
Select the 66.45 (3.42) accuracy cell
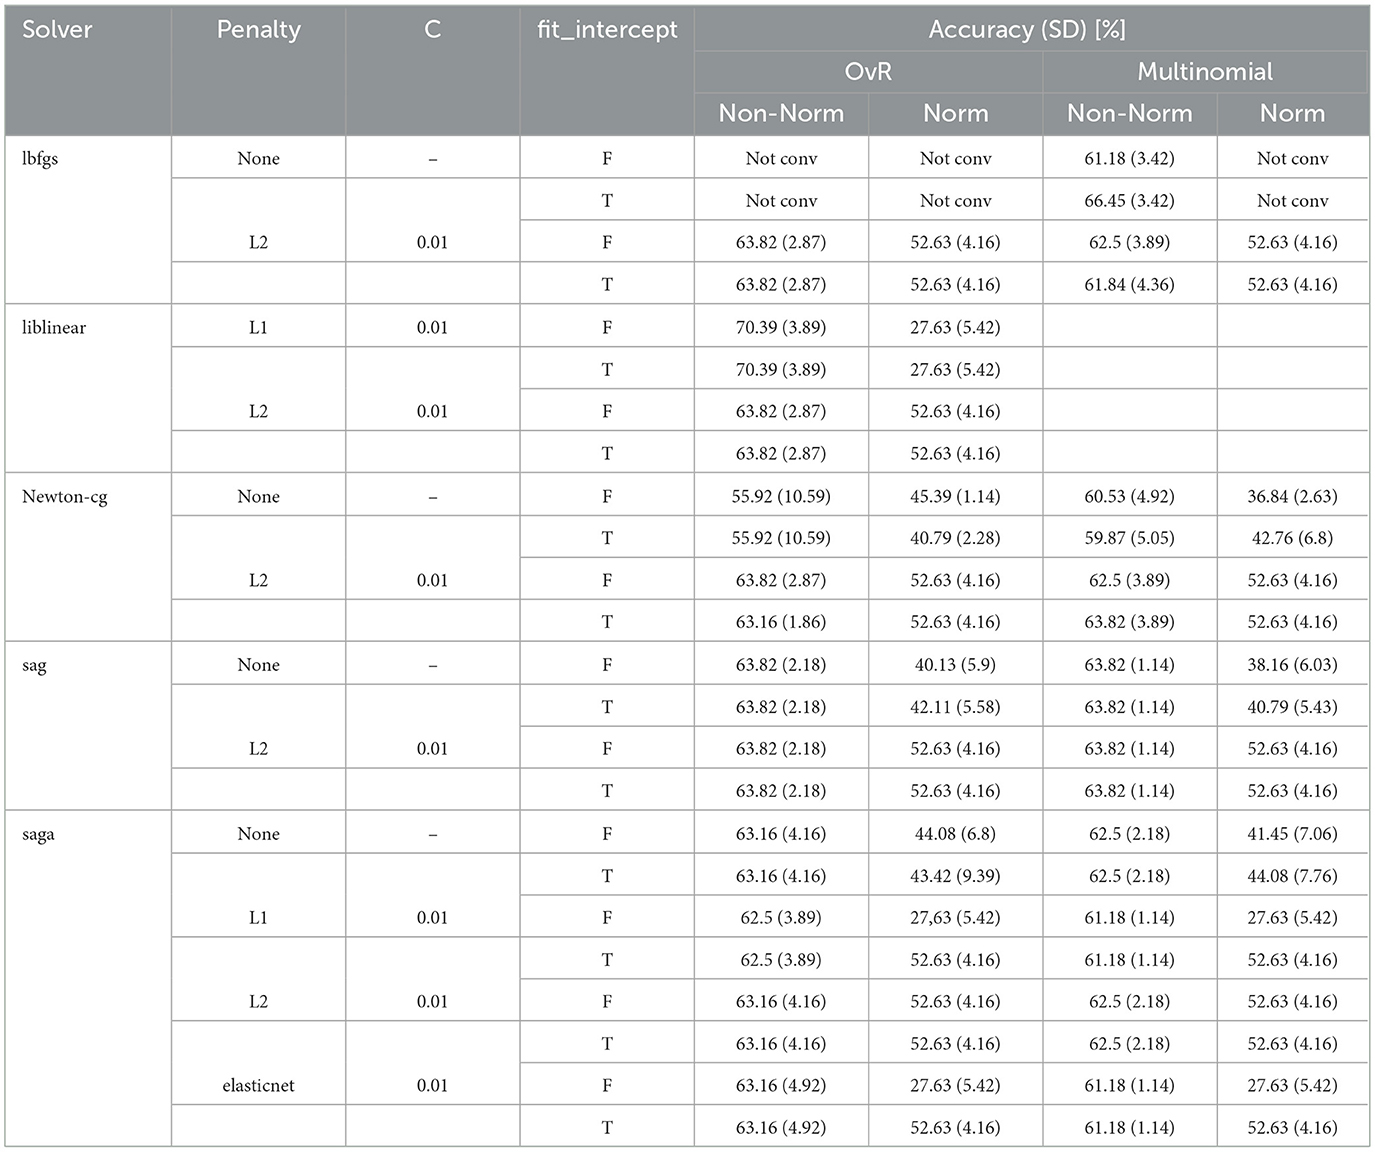click(x=1129, y=201)
